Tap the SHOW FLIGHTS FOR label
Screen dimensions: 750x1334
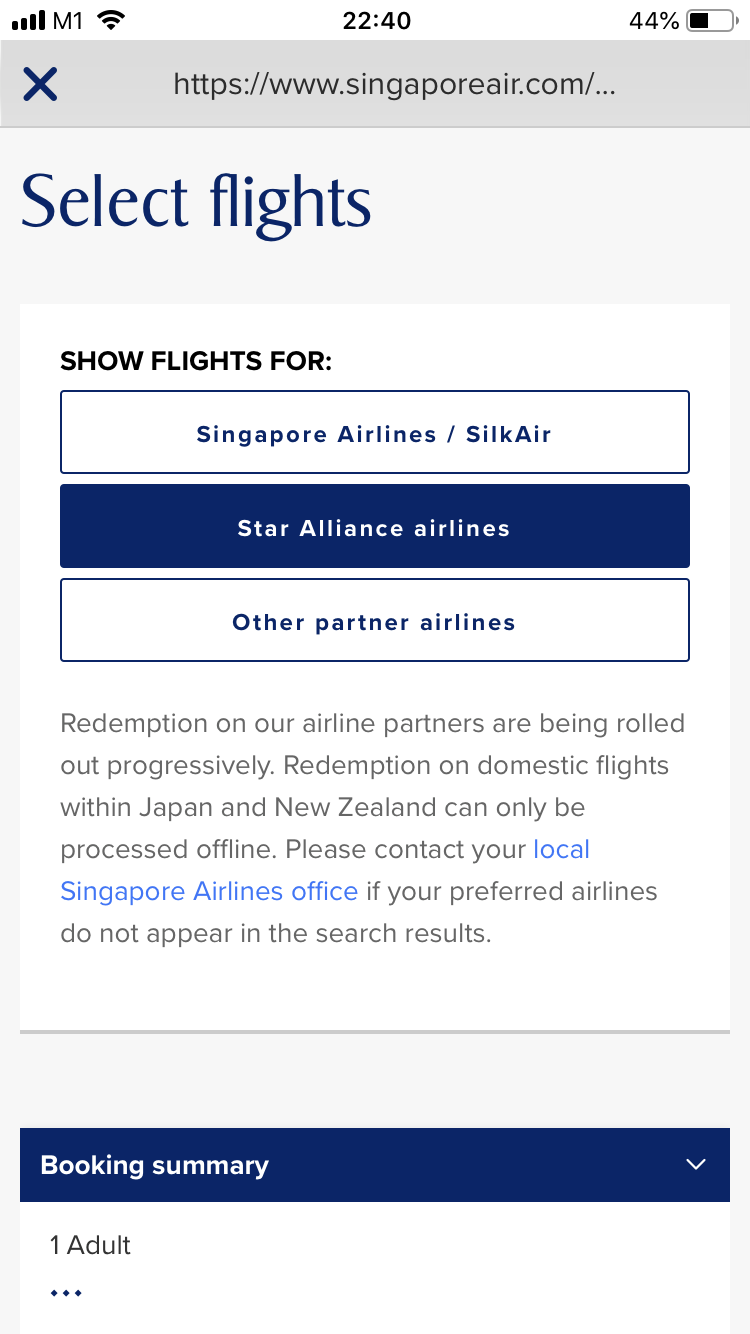pyautogui.click(x=196, y=361)
